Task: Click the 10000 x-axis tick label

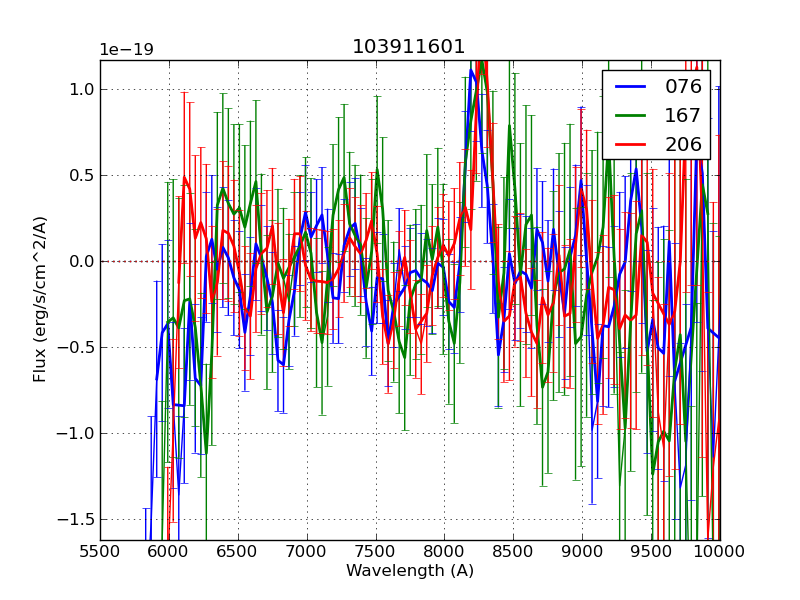Action: coord(719,551)
